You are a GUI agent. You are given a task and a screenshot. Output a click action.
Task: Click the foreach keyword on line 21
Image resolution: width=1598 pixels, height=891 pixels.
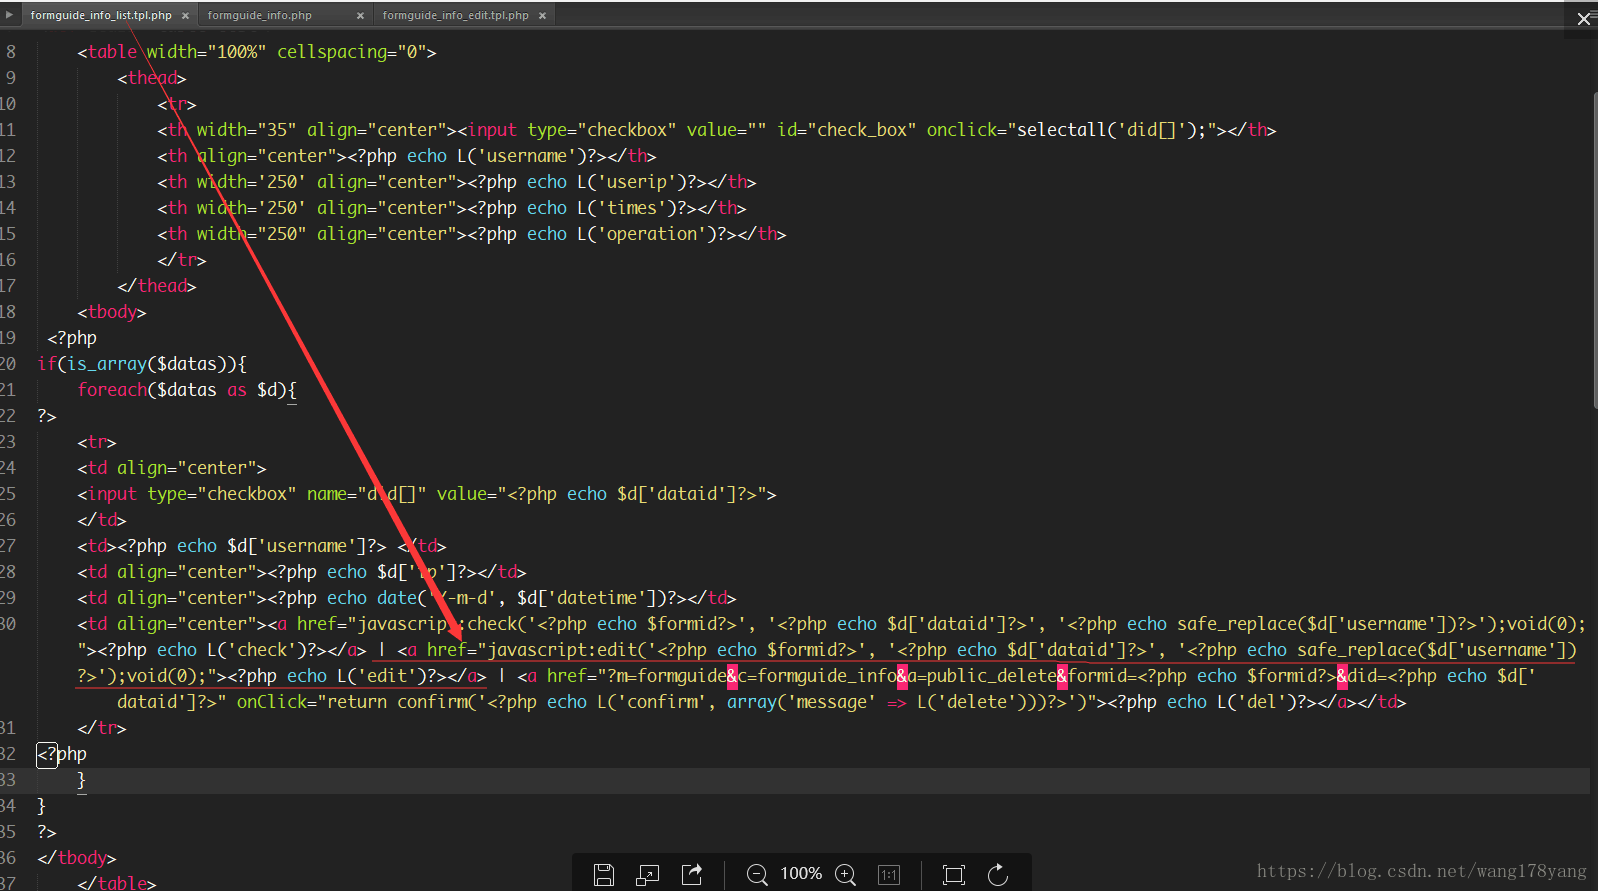click(112, 390)
